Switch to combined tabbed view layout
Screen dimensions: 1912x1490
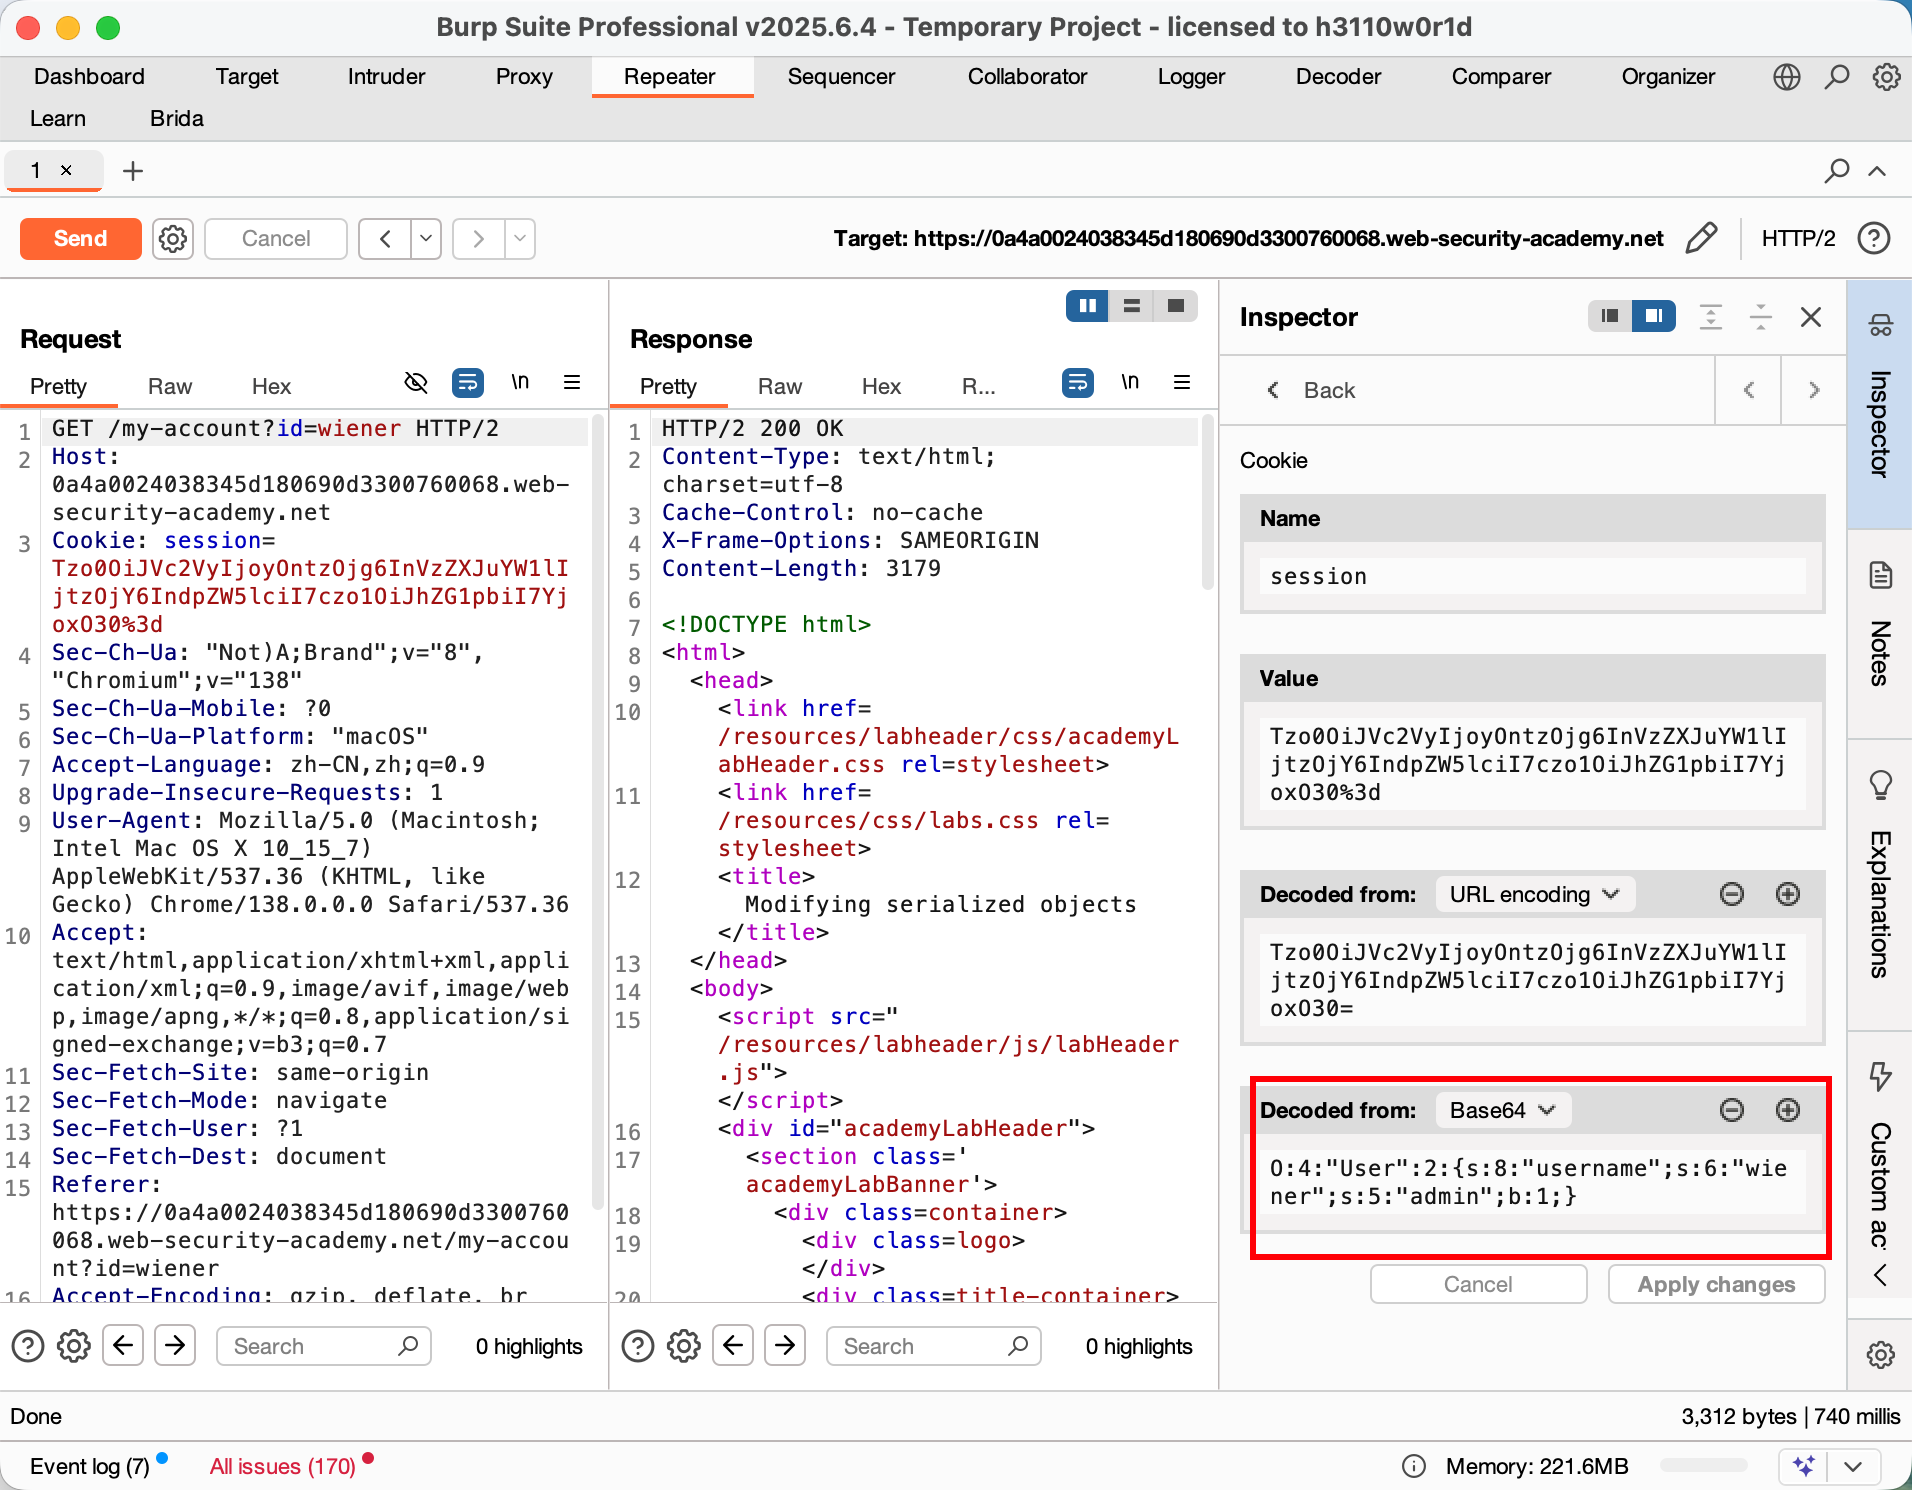(1176, 306)
